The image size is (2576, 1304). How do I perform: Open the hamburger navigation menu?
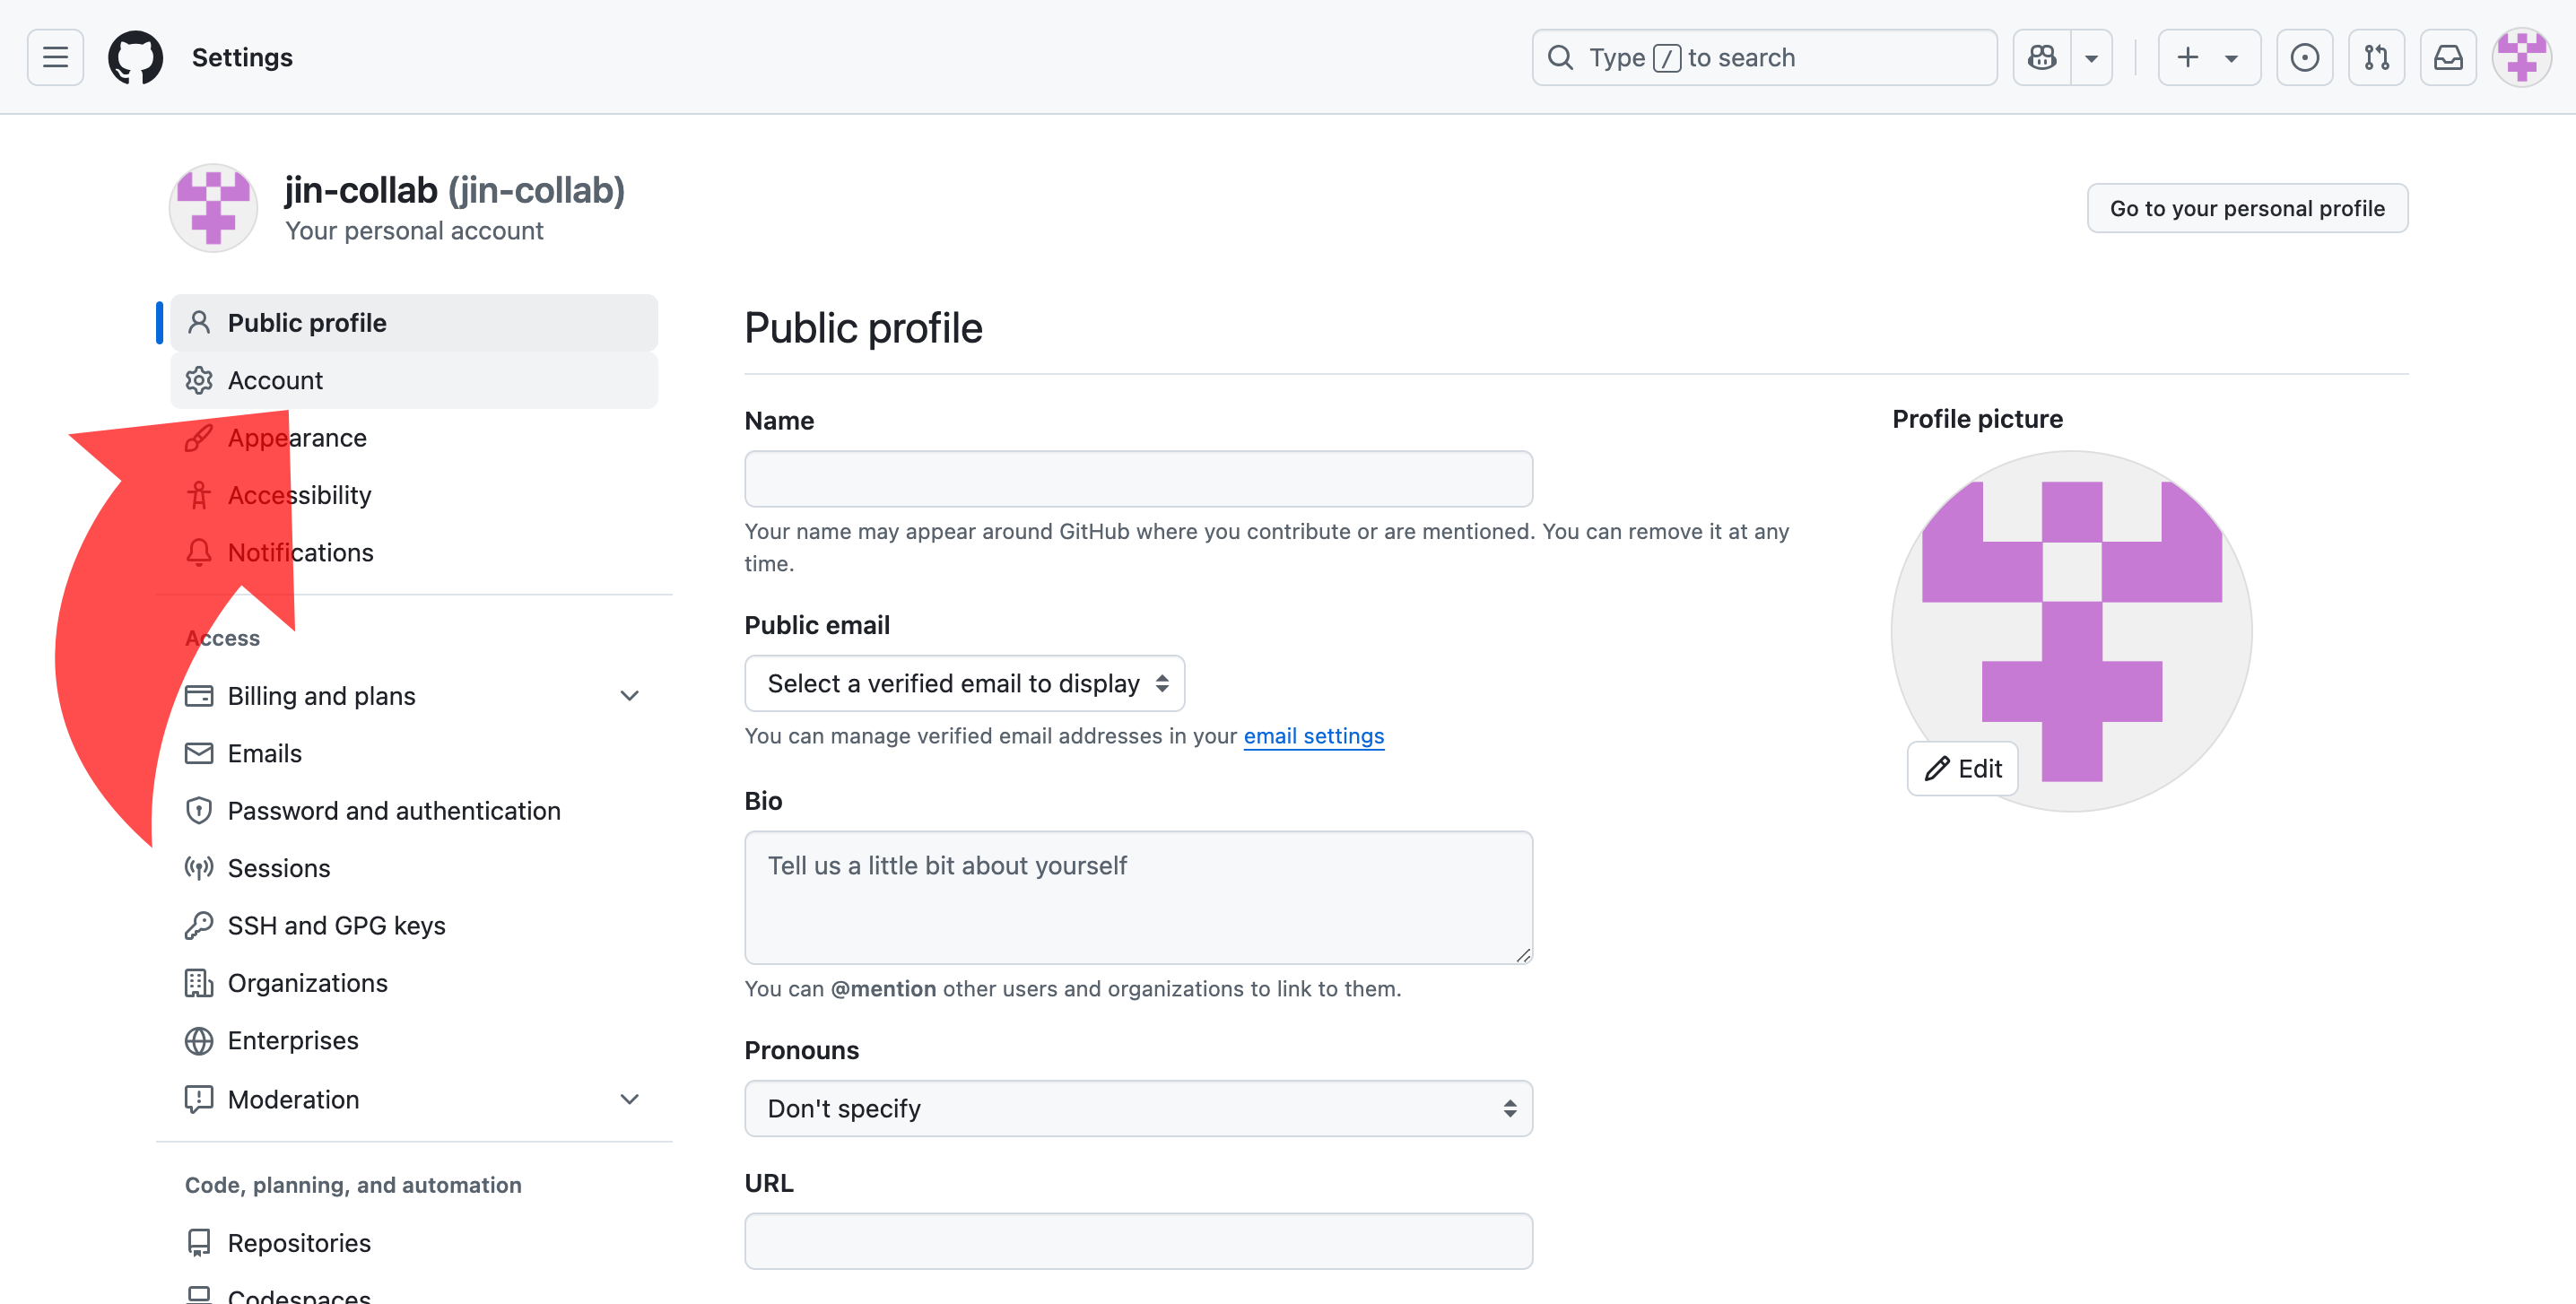pos(55,57)
